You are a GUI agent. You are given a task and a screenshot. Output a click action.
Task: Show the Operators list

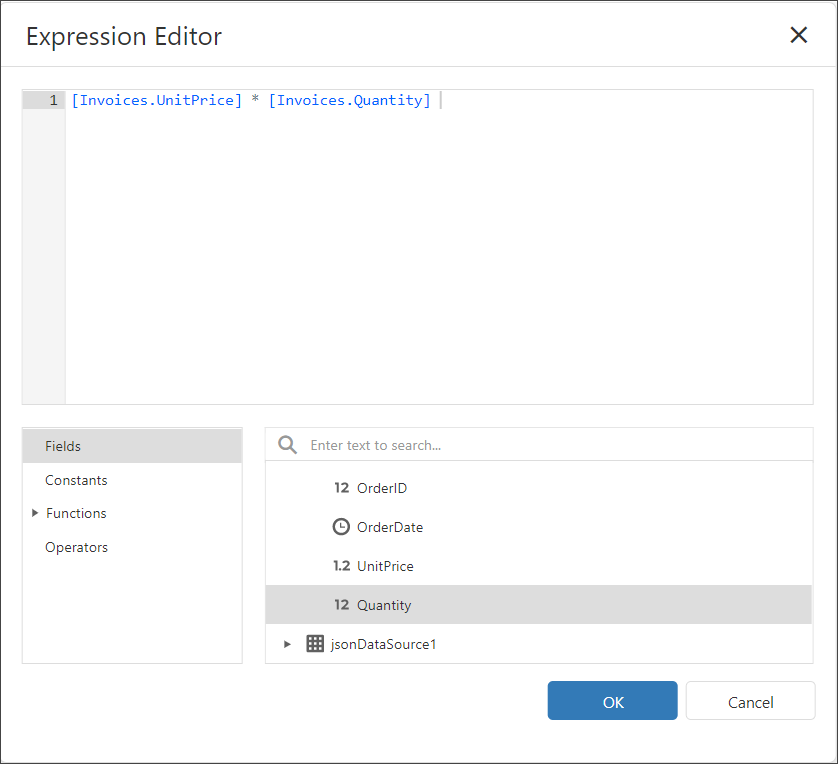tap(76, 547)
